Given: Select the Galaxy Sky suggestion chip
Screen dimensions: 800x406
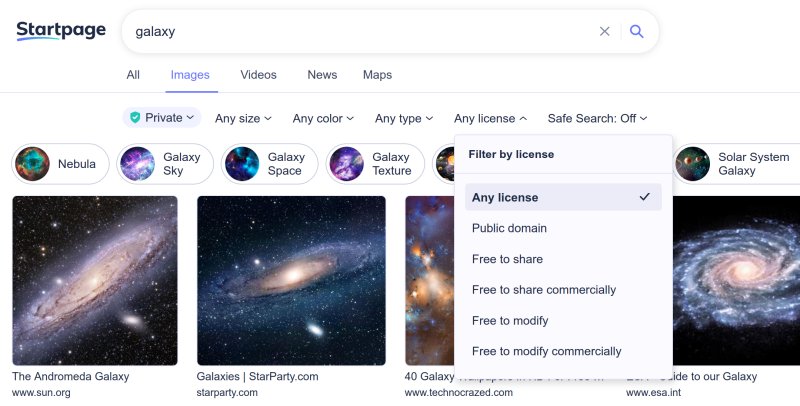Looking at the screenshot, I should [165, 164].
